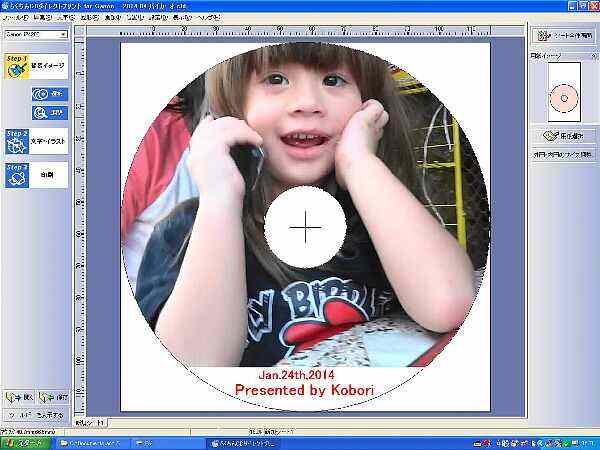Switch to the folder window in taskbar
This screenshot has height=450, width=600.
[x=91, y=444]
